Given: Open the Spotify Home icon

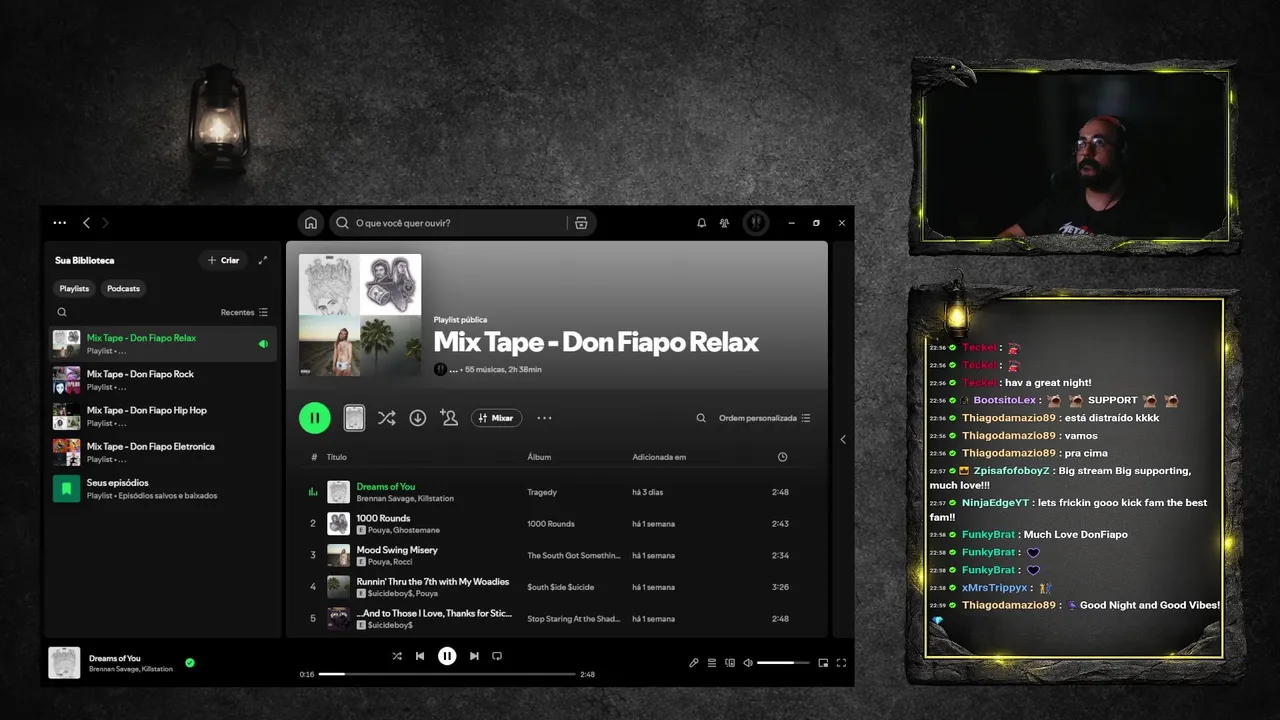Looking at the screenshot, I should pyautogui.click(x=311, y=223).
